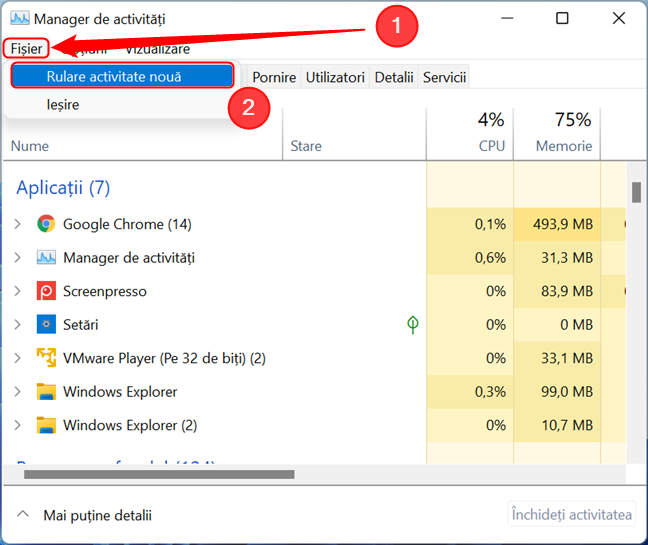Click Mai puține detalii text link
The image size is (648, 545).
point(98,515)
